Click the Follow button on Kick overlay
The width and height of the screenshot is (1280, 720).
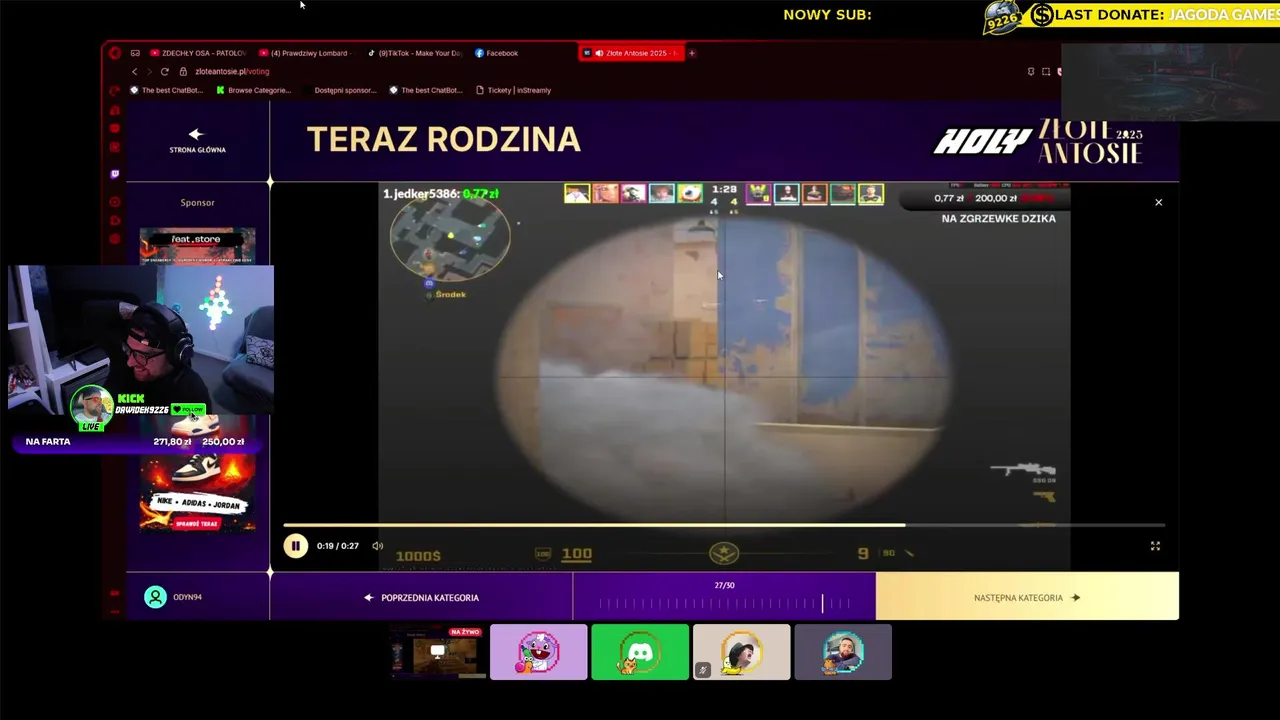[x=188, y=409]
